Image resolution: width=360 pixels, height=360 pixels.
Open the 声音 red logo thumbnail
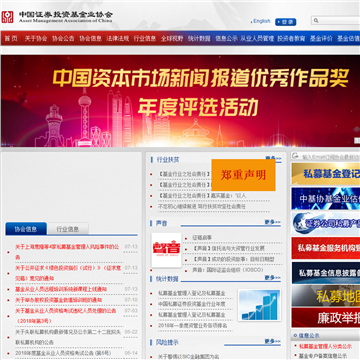tap(166, 250)
